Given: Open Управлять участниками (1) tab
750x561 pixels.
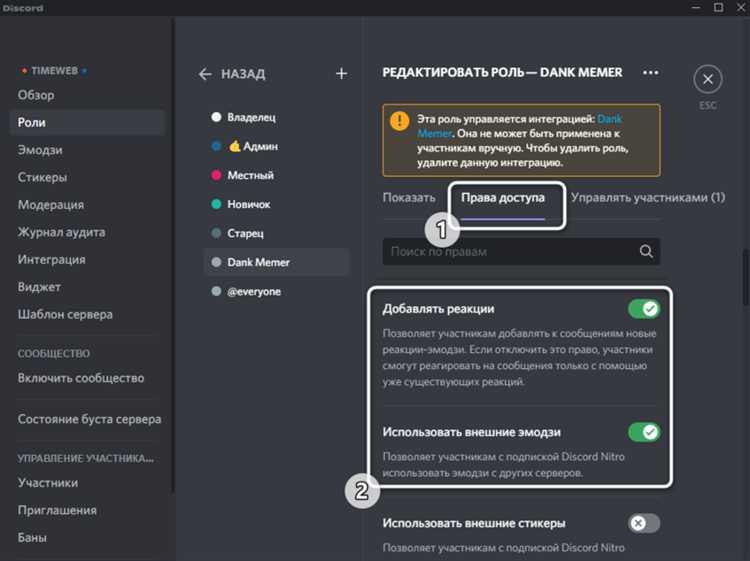Looking at the screenshot, I should [x=648, y=198].
